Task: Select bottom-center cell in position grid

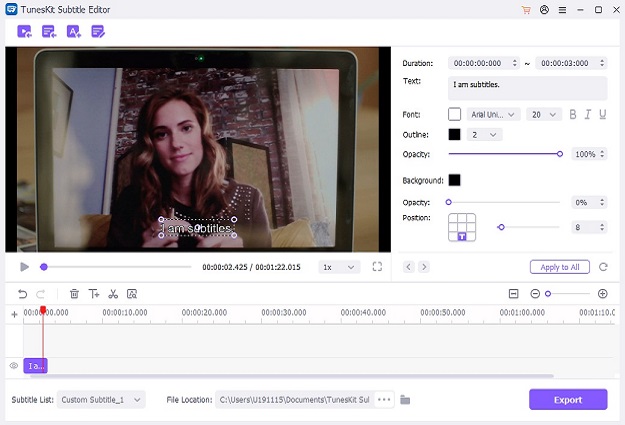Action: [462, 237]
